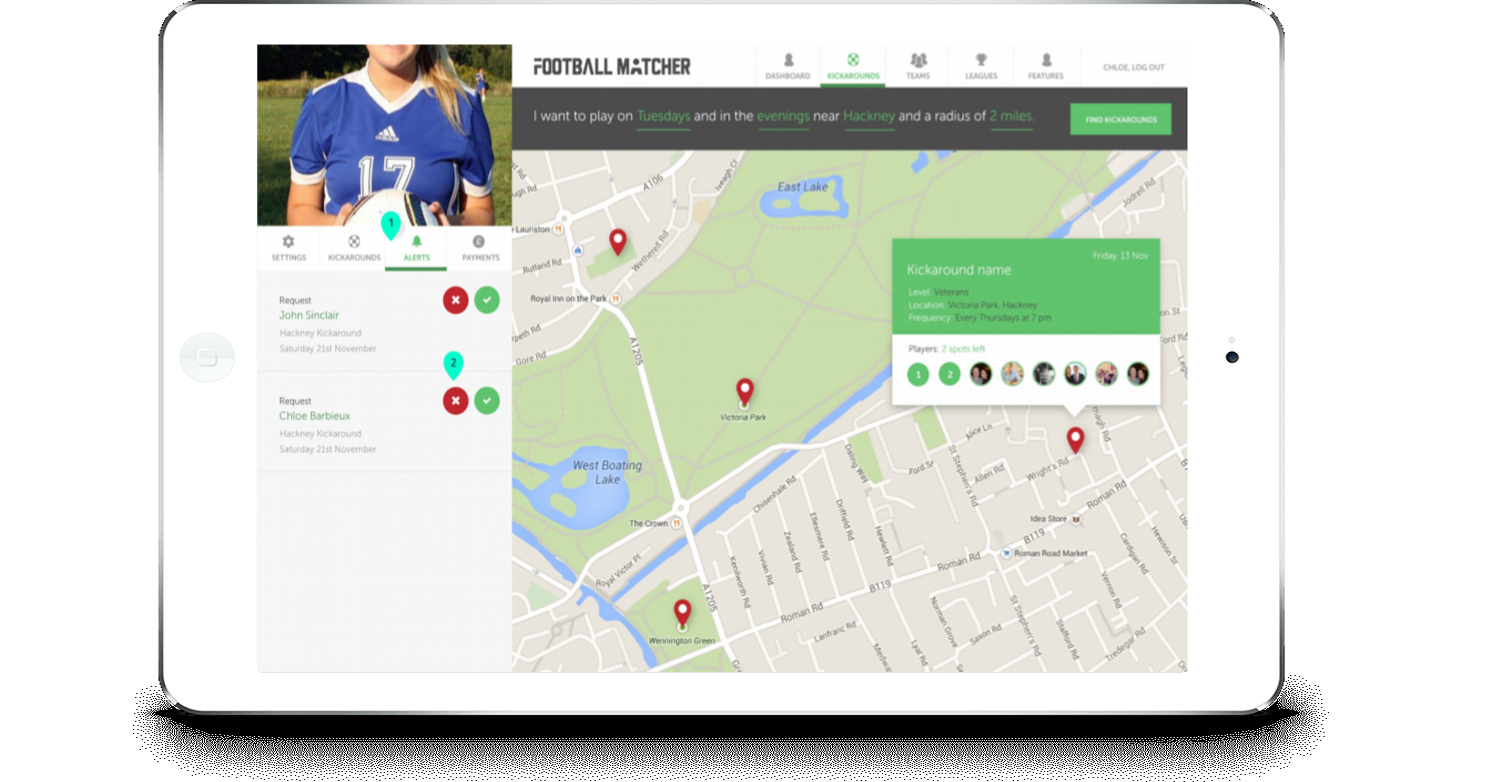Screen dimensions: 1500x782
Task: Accept Chloe Barbieux's request
Action: tap(487, 401)
